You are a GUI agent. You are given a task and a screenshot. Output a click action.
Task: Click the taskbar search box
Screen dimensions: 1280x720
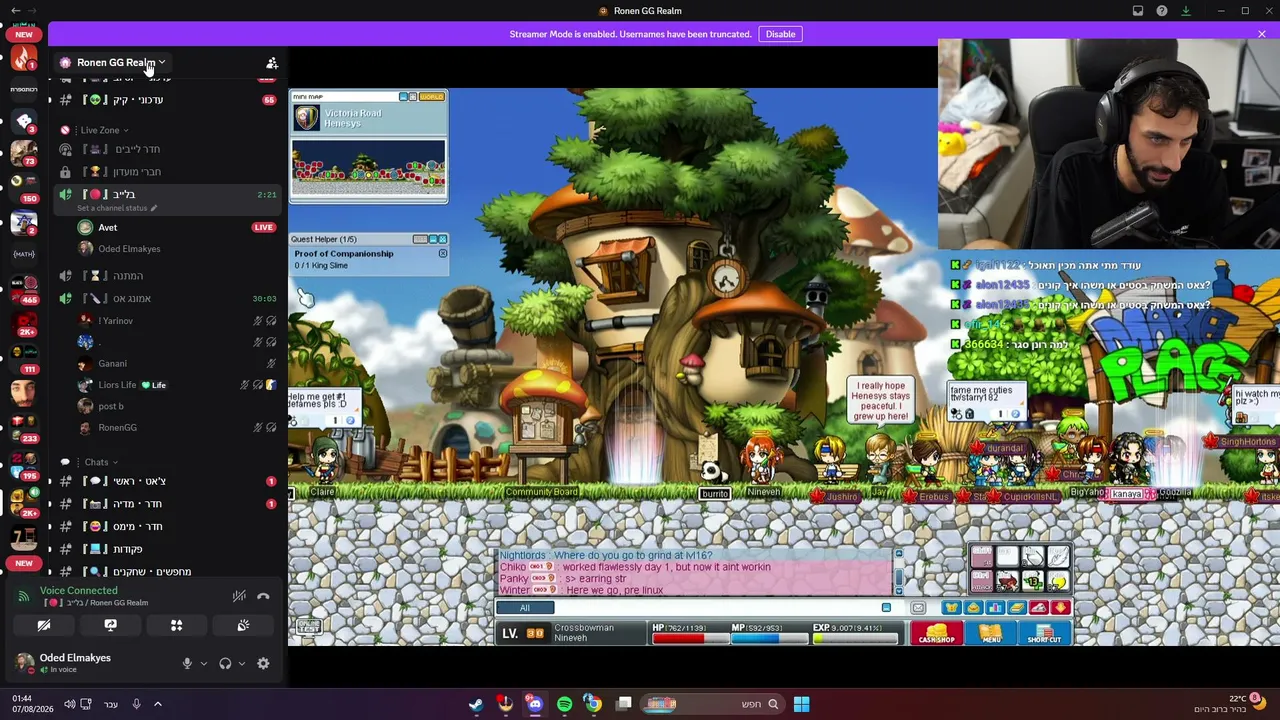point(712,704)
